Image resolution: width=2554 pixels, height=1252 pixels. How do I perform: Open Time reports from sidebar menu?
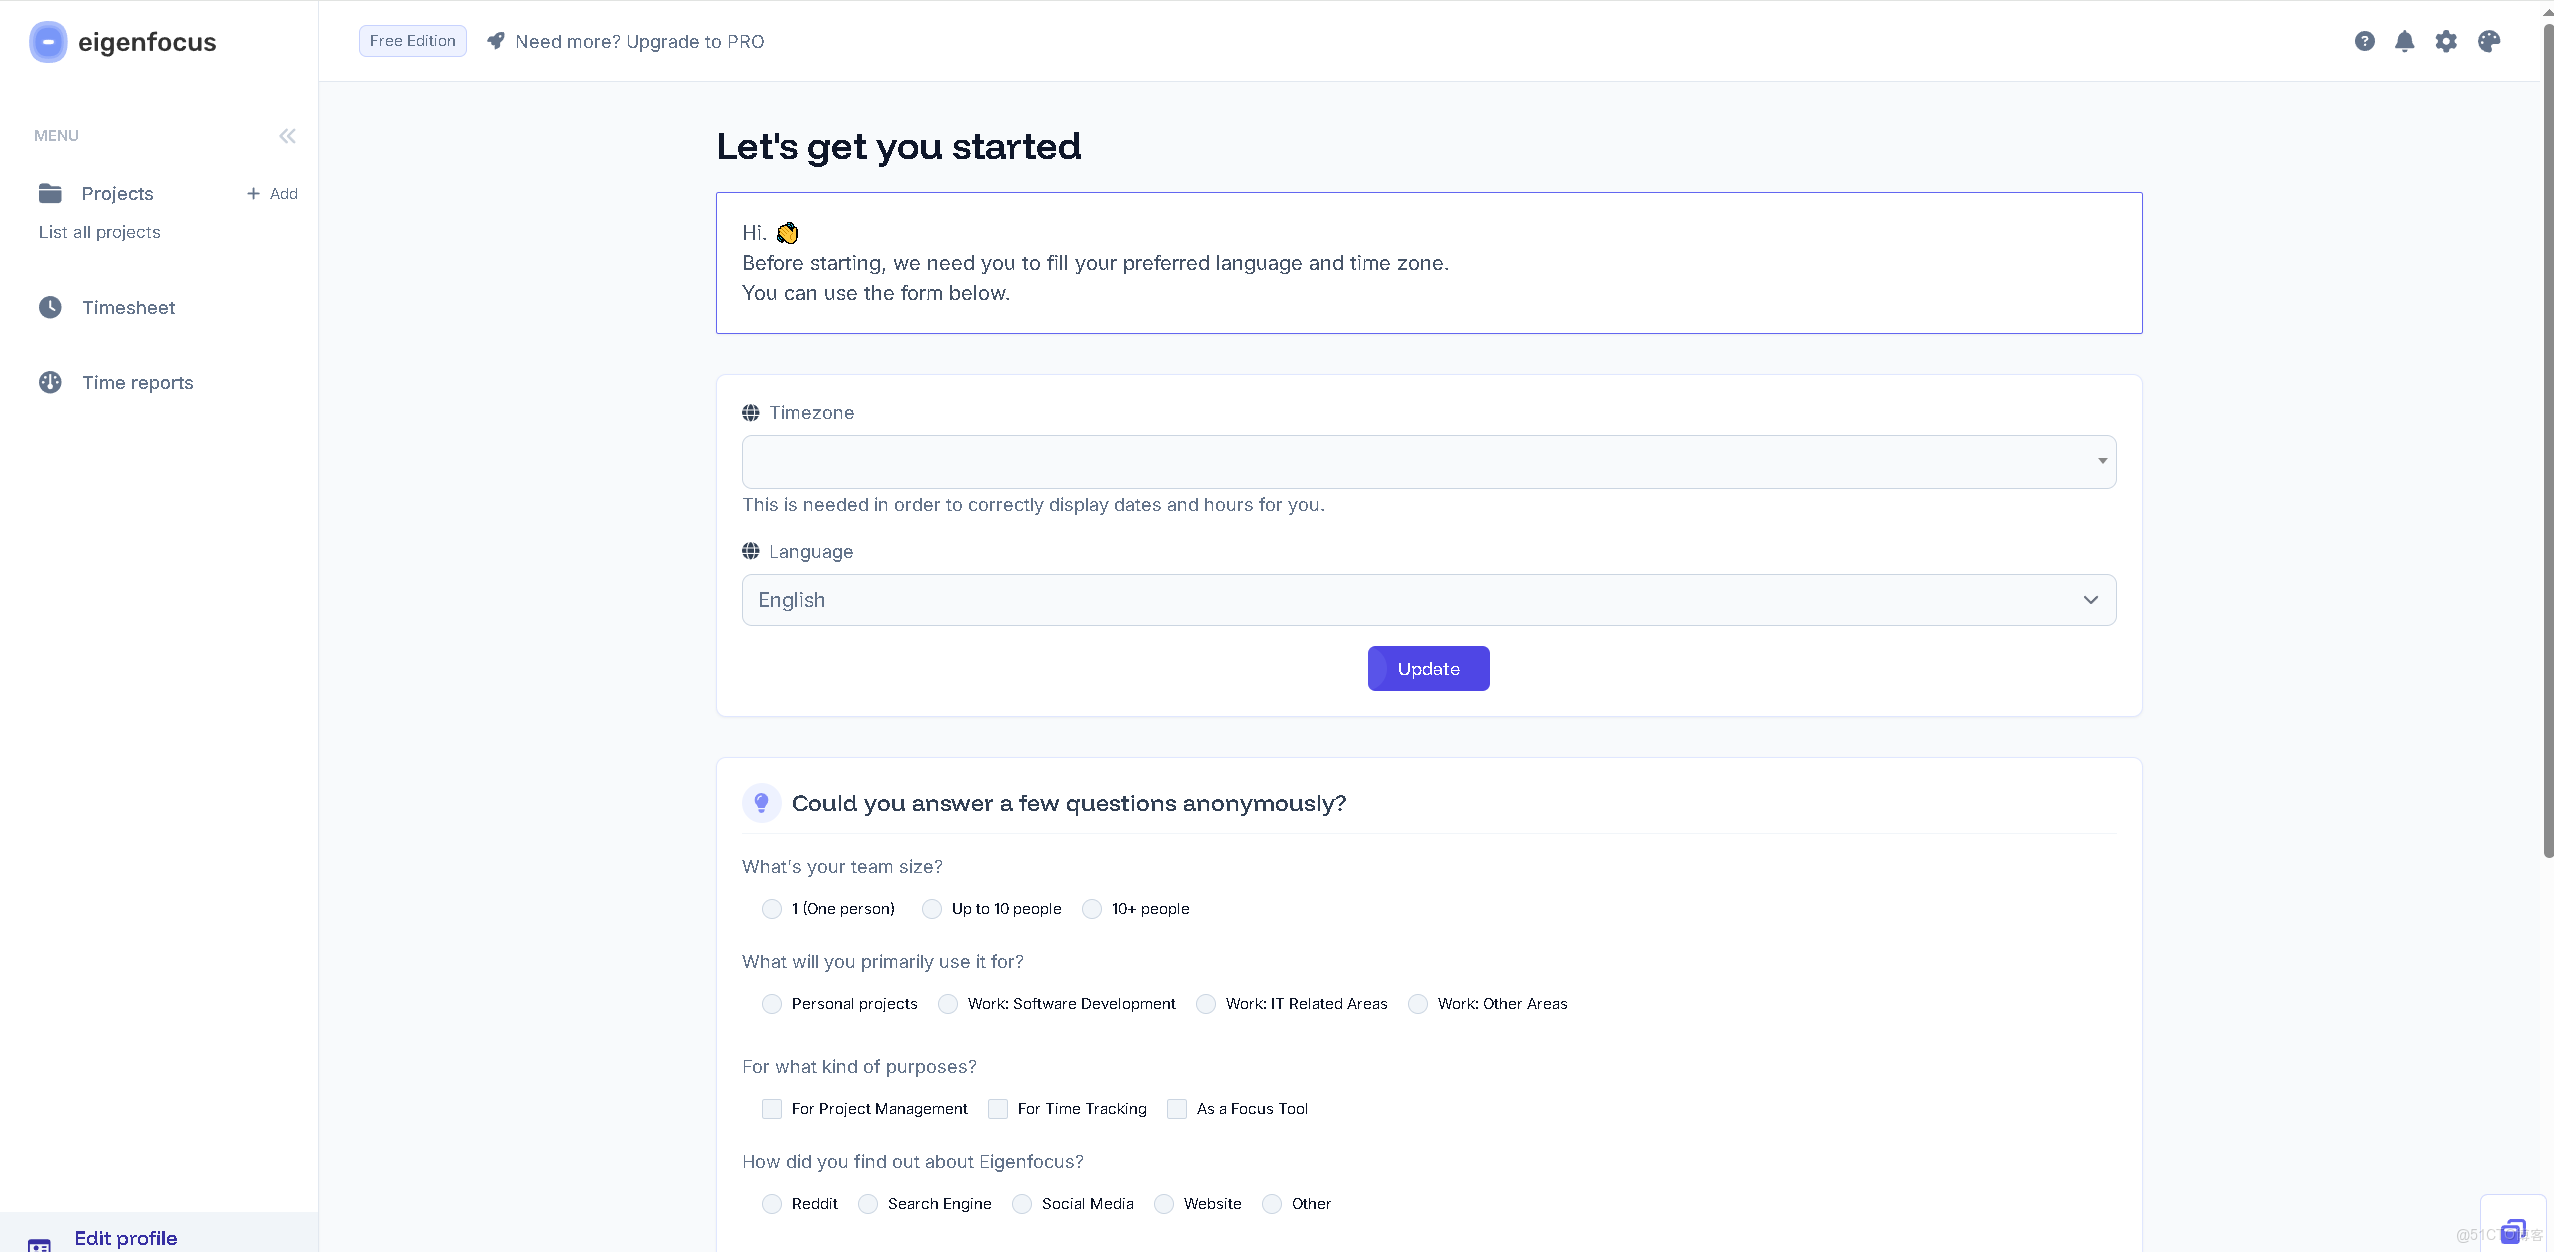[138, 382]
